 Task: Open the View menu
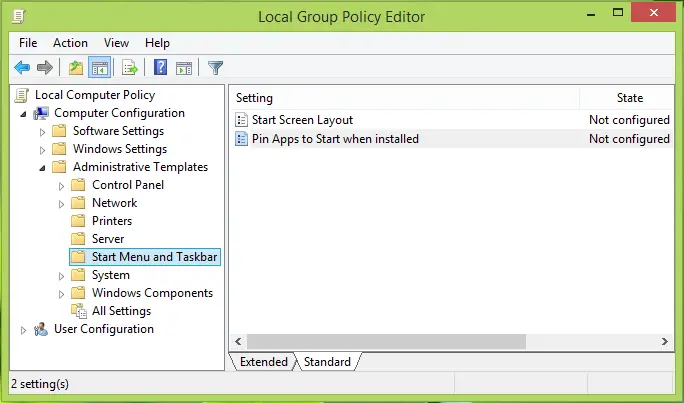116,43
